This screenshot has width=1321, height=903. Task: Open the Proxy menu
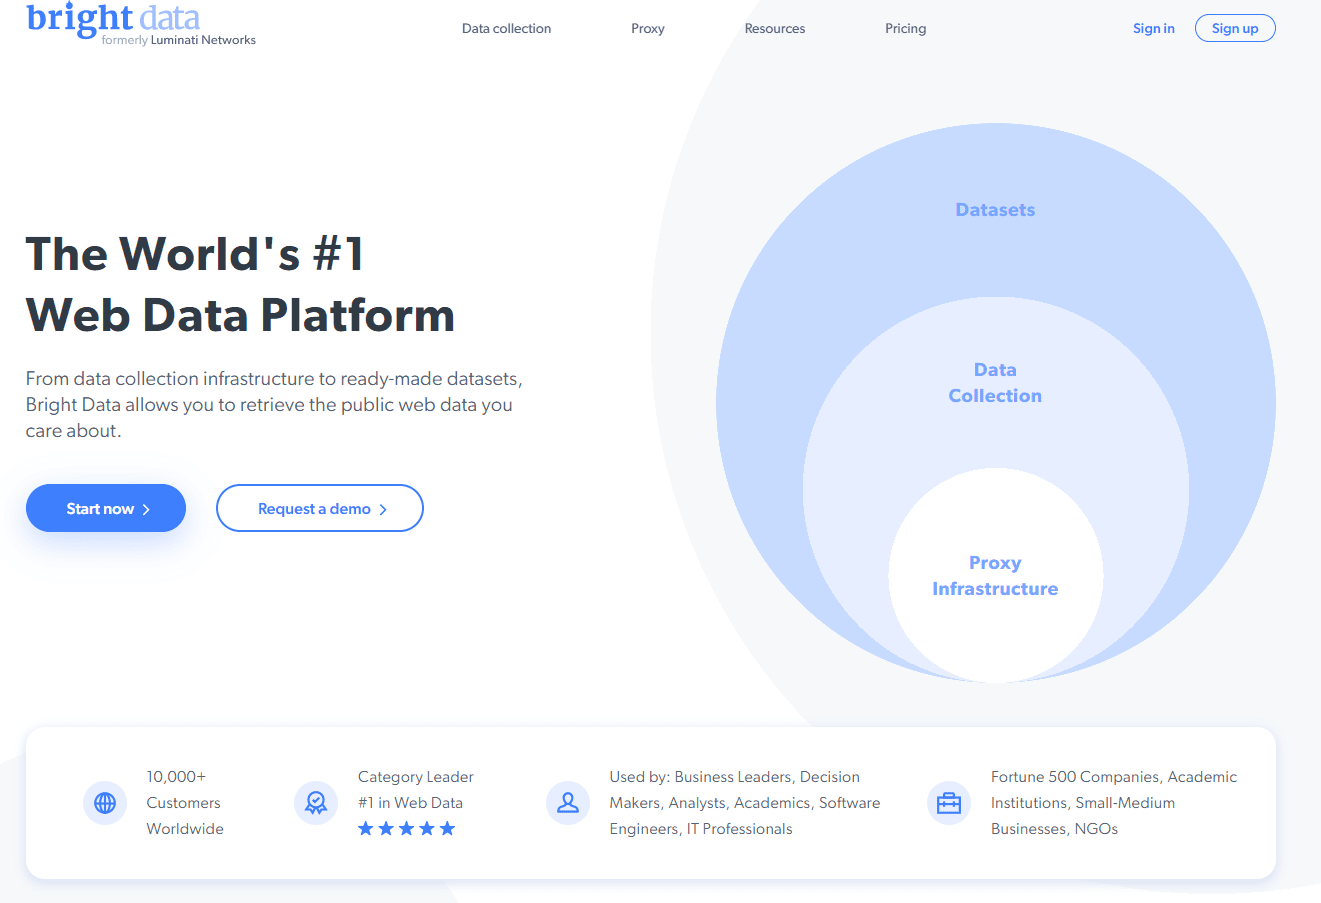[648, 29]
